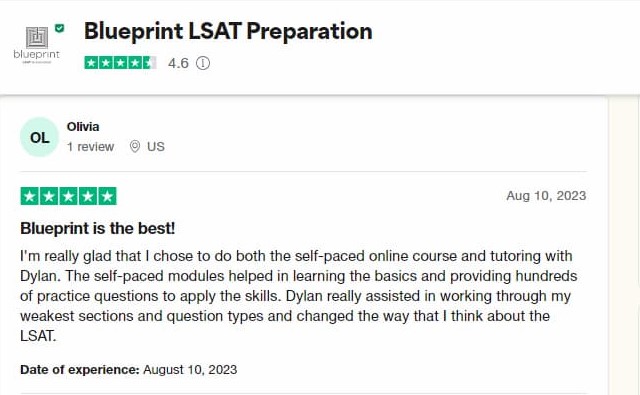Viewport: 640px width, 395px height.
Task: Click the US country label
Action: tap(156, 146)
